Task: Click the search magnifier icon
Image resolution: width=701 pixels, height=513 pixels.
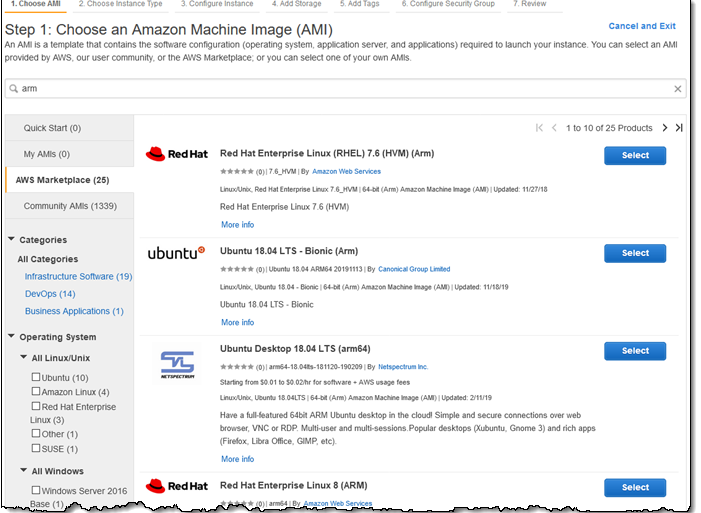Action: click(13, 89)
